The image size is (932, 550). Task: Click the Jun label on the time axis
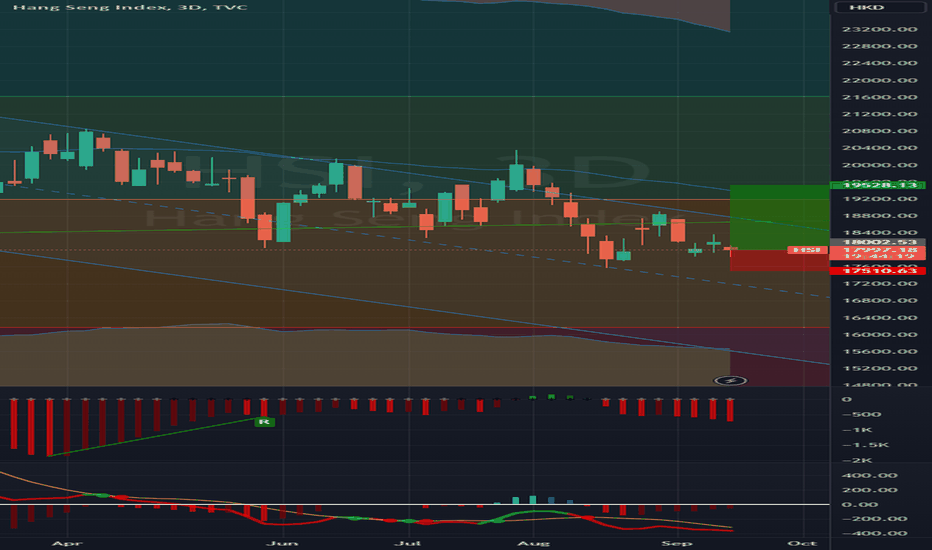tap(282, 543)
